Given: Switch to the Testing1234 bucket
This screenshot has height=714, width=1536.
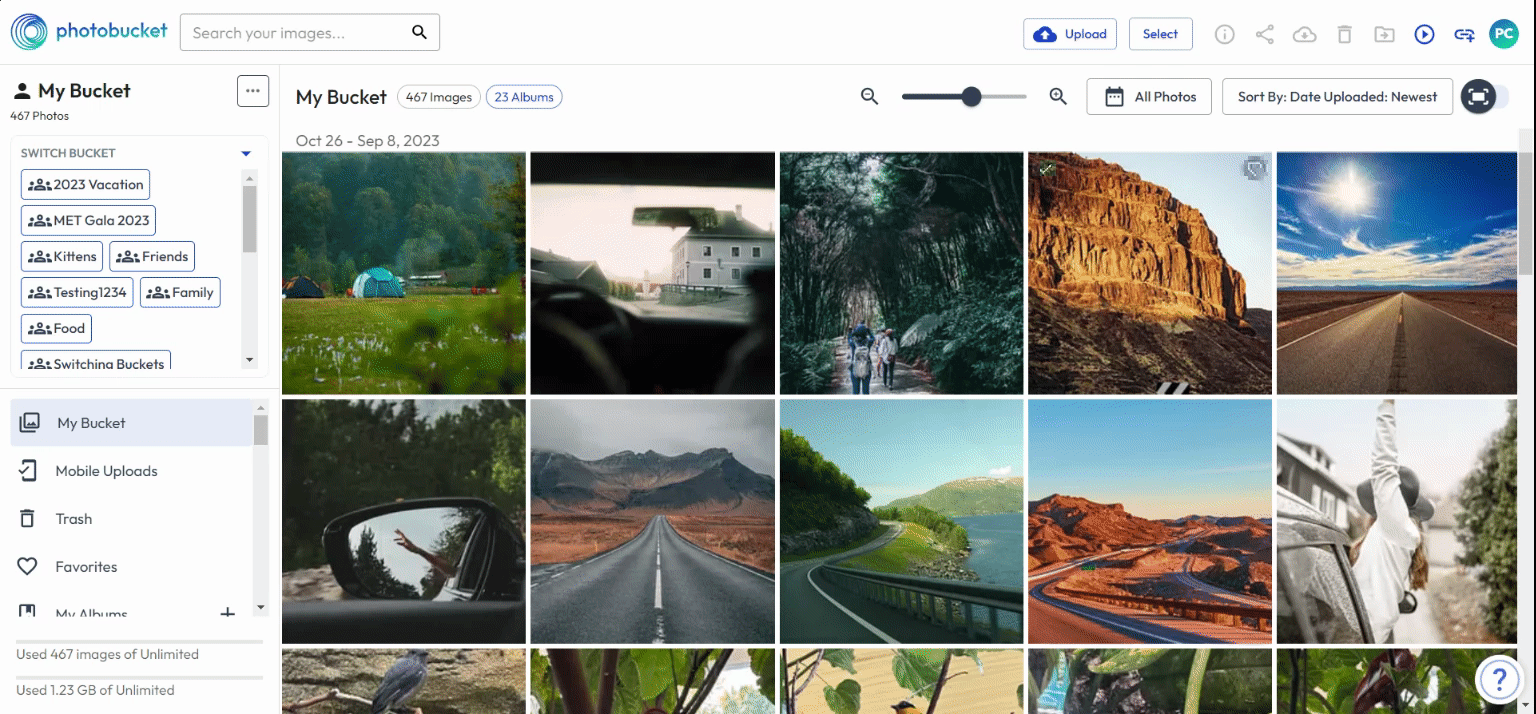Looking at the screenshot, I should pyautogui.click(x=77, y=293).
